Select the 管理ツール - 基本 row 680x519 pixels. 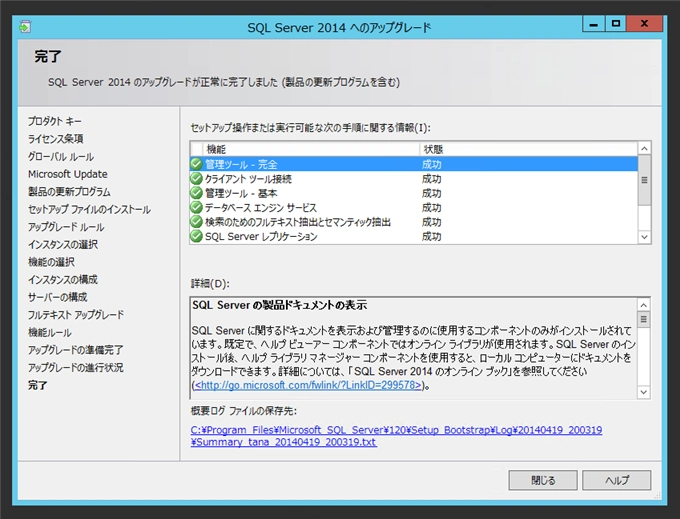click(414, 193)
